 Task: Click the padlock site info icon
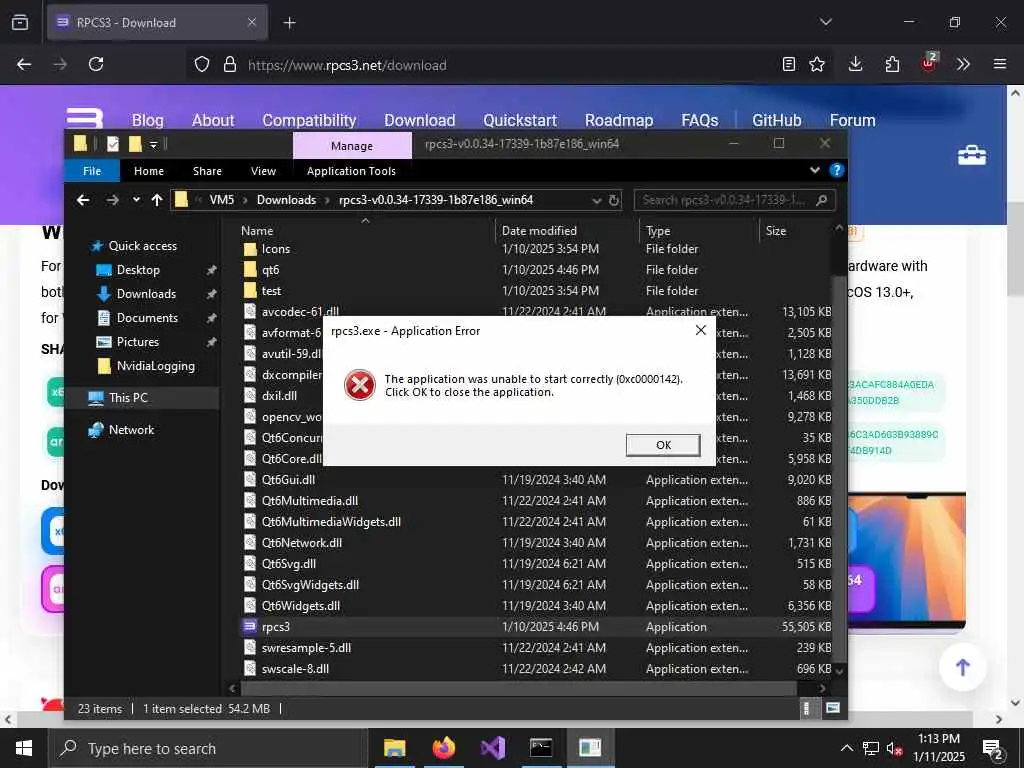[230, 64]
